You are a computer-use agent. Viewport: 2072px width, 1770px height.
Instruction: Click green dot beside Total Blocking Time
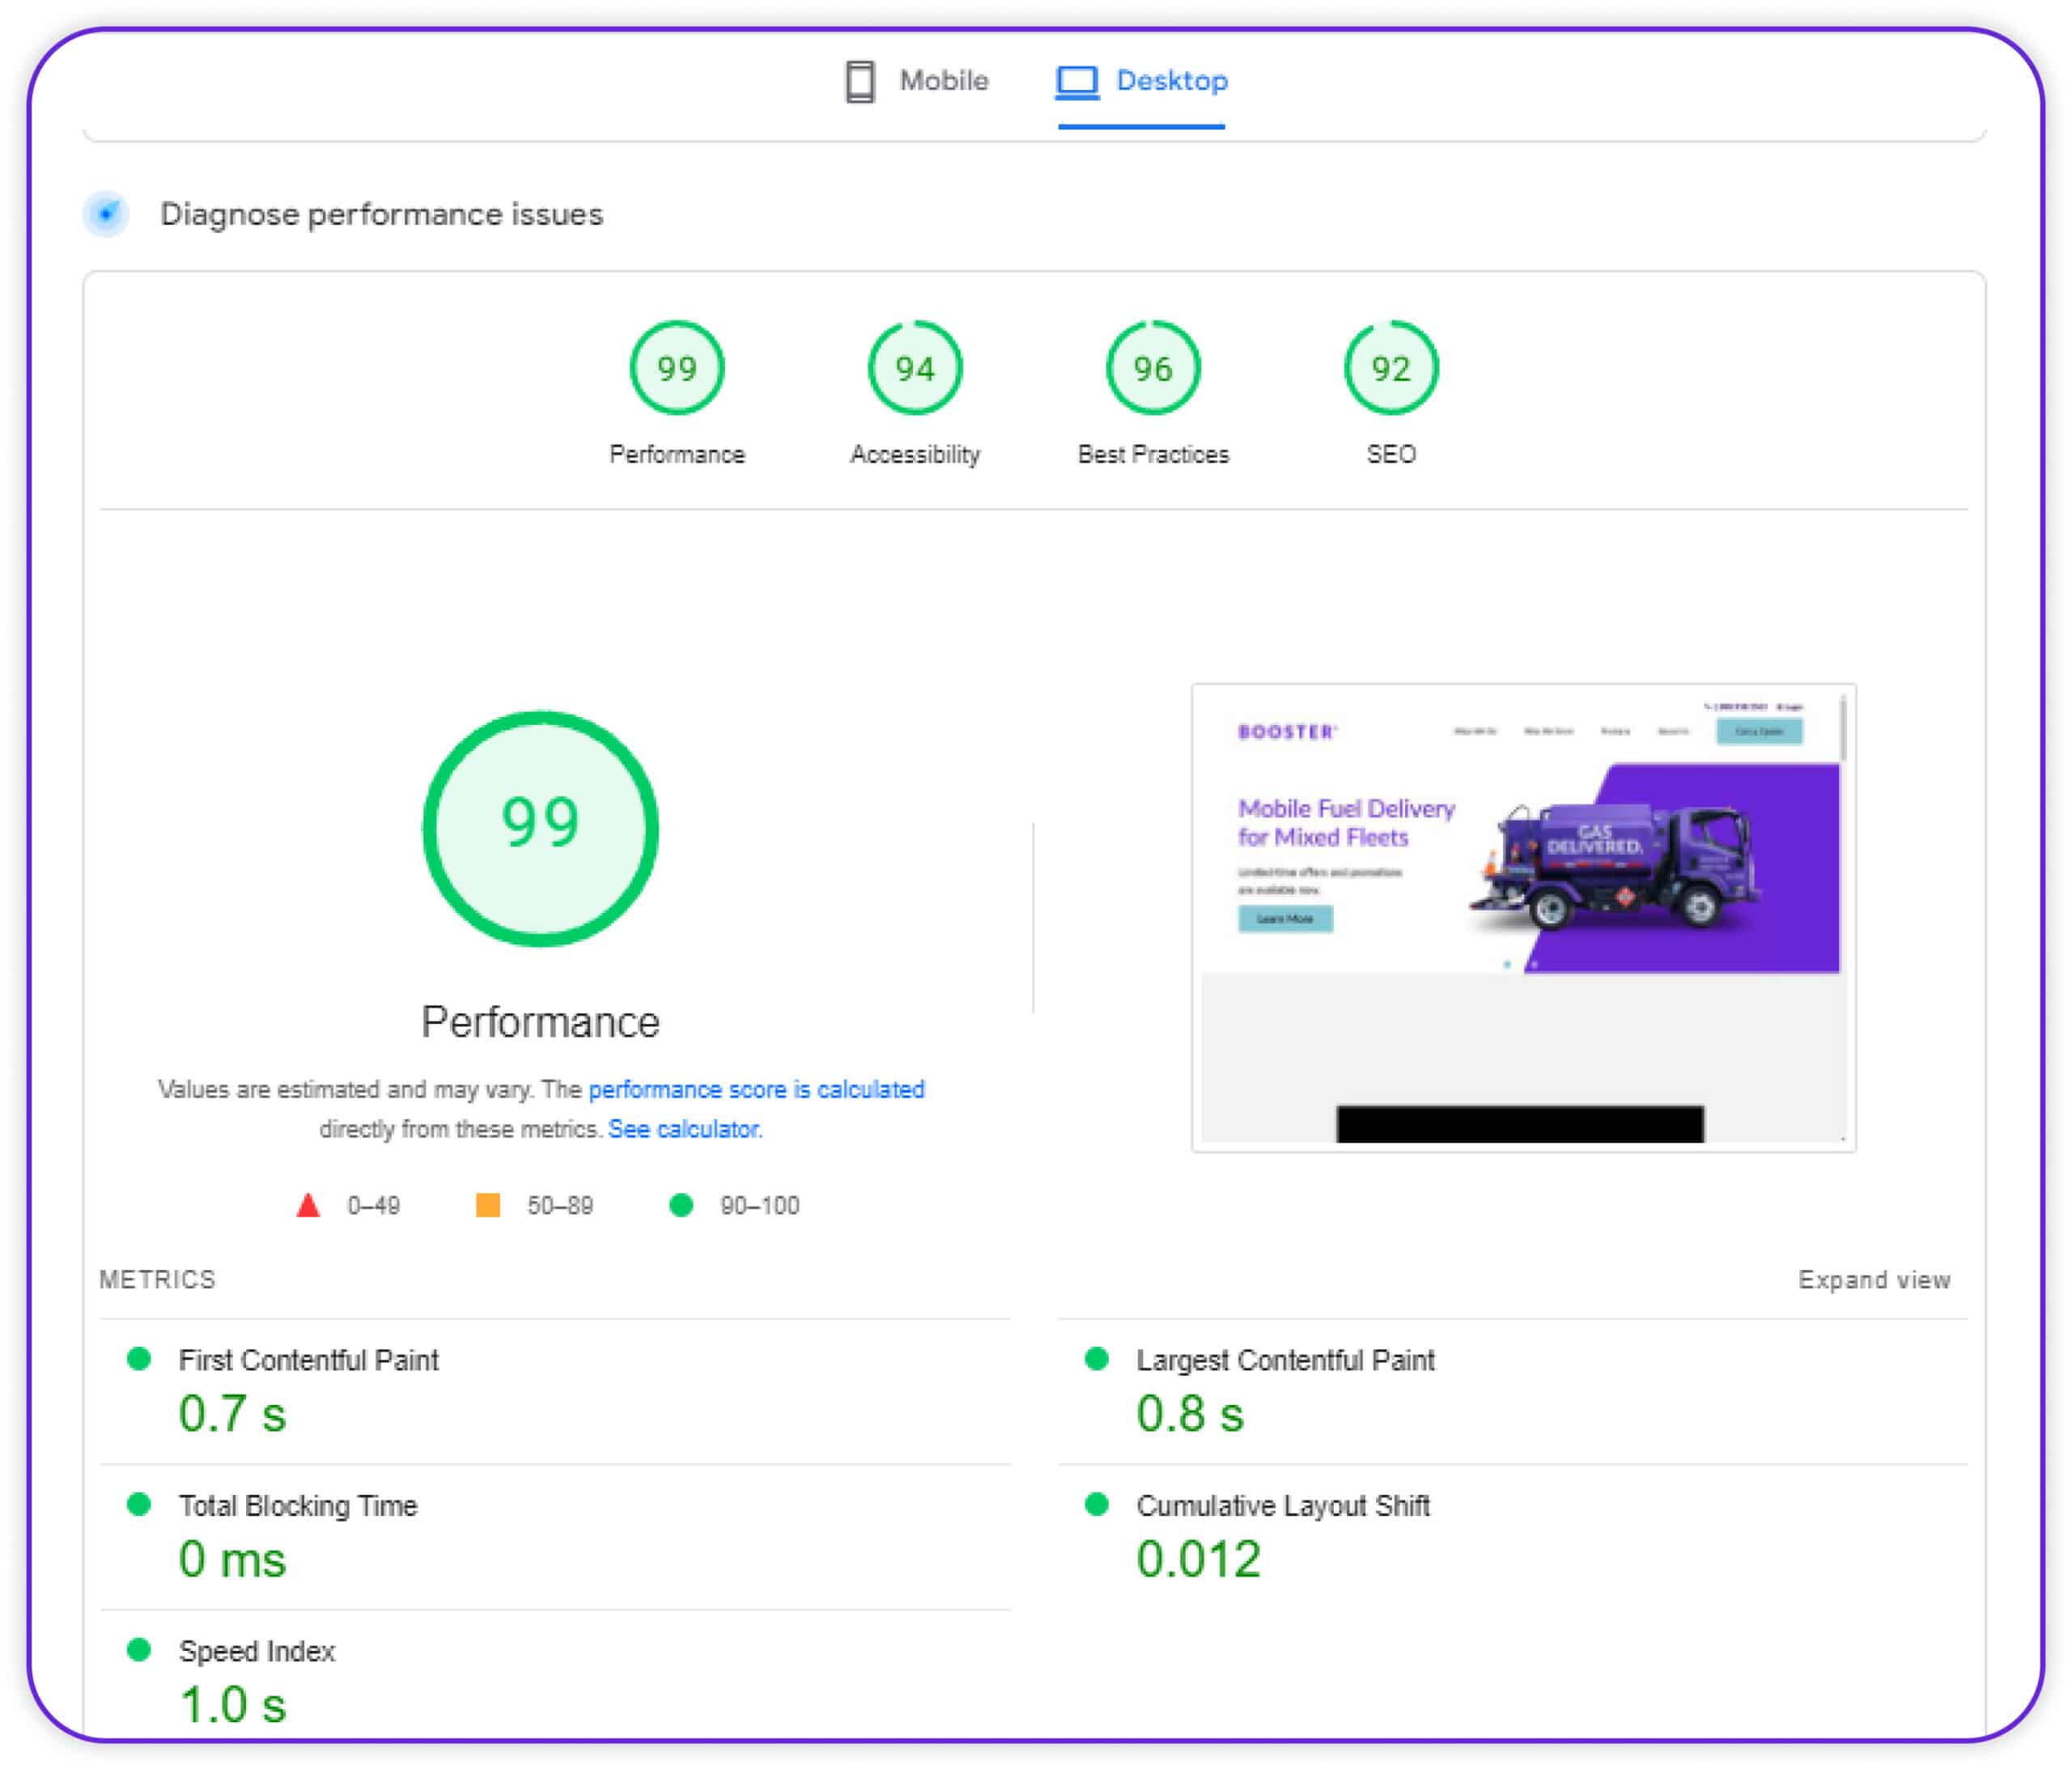click(139, 1504)
